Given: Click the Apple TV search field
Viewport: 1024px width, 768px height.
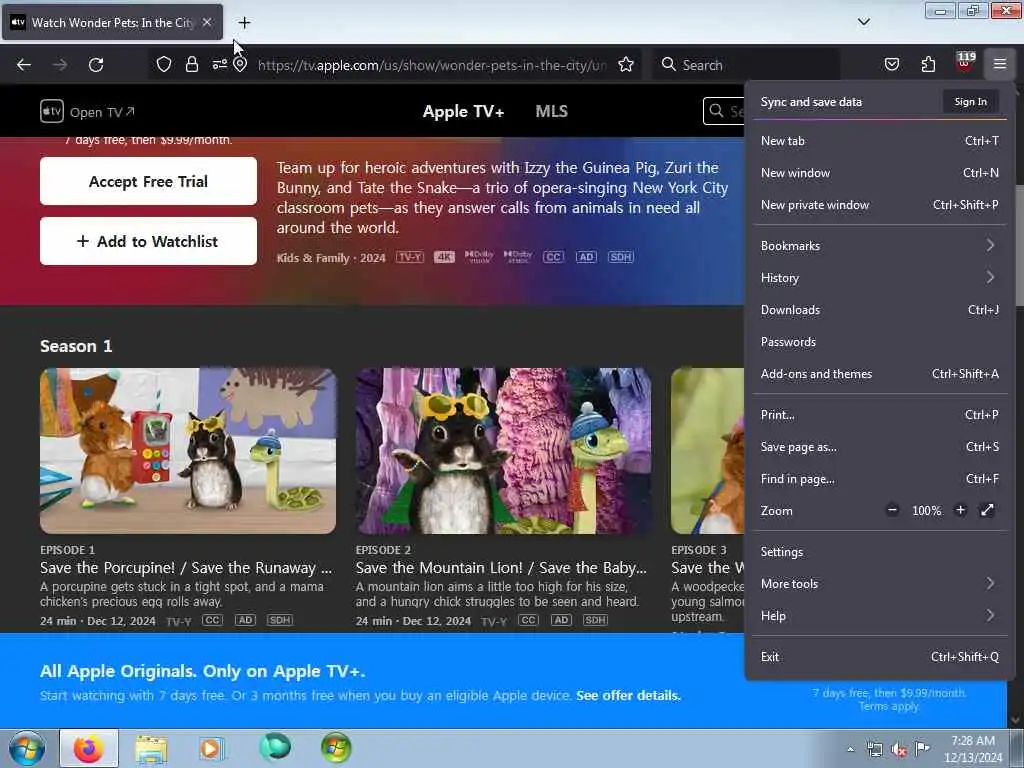Looking at the screenshot, I should point(724,111).
